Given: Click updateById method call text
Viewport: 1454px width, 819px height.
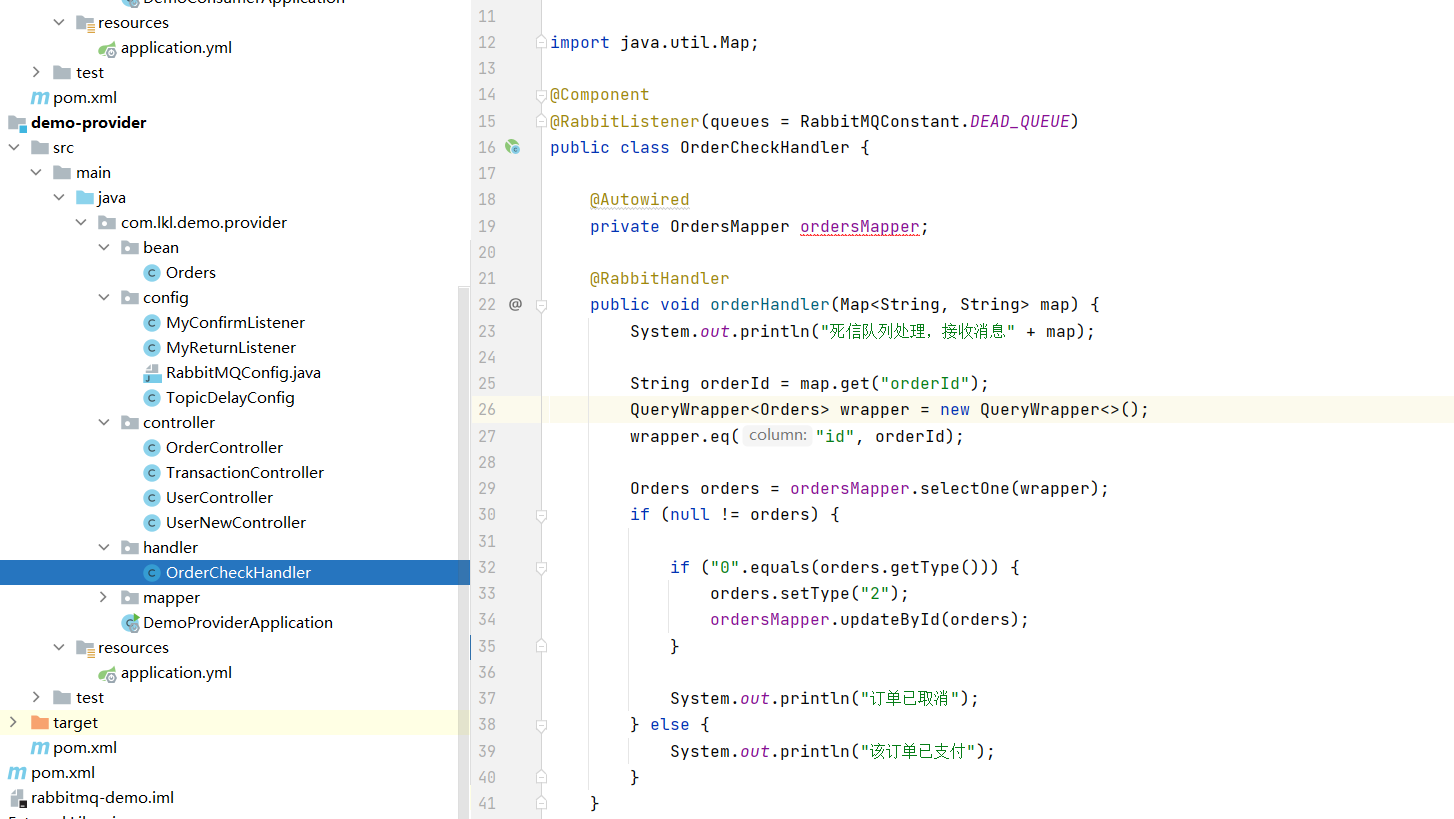Looking at the screenshot, I should point(890,619).
